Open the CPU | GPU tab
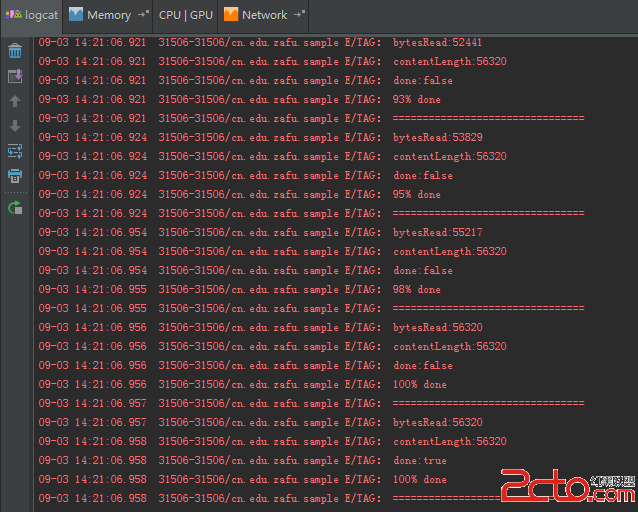 [x=186, y=15]
